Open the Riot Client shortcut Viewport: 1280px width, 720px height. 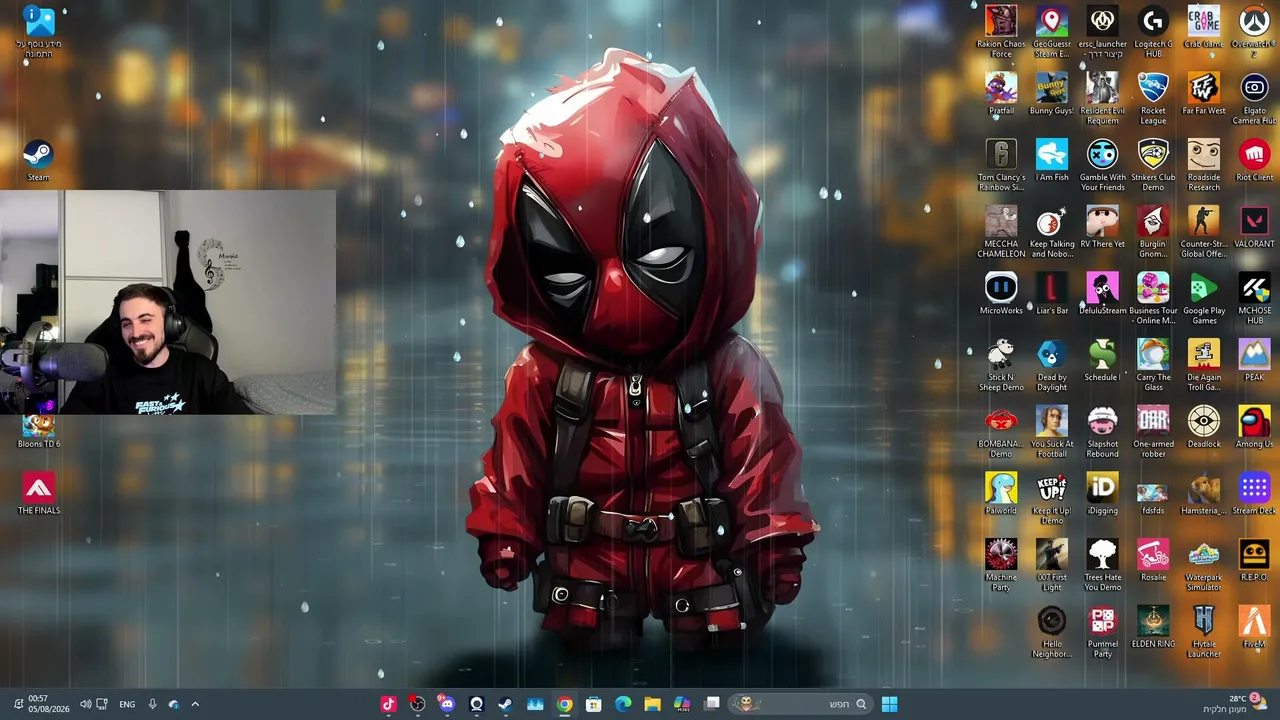(x=1254, y=160)
